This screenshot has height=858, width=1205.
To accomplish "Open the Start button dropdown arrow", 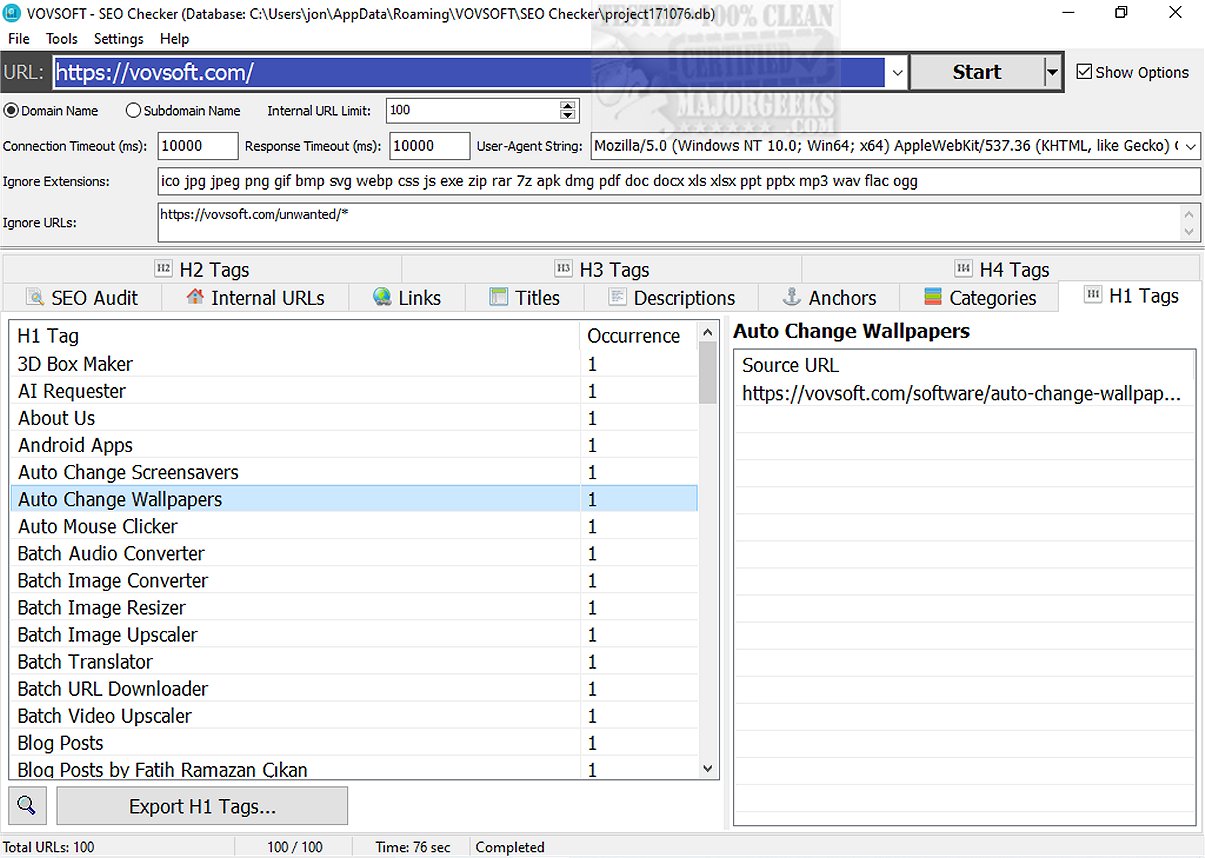I will (1051, 72).
